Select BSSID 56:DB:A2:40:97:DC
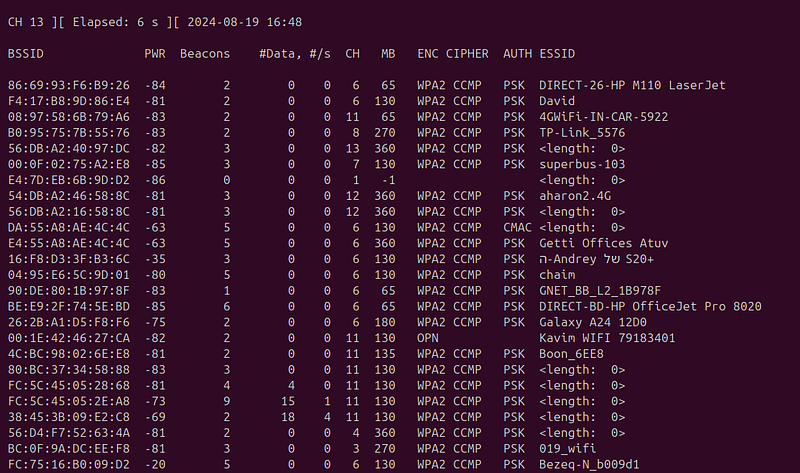 [68, 149]
